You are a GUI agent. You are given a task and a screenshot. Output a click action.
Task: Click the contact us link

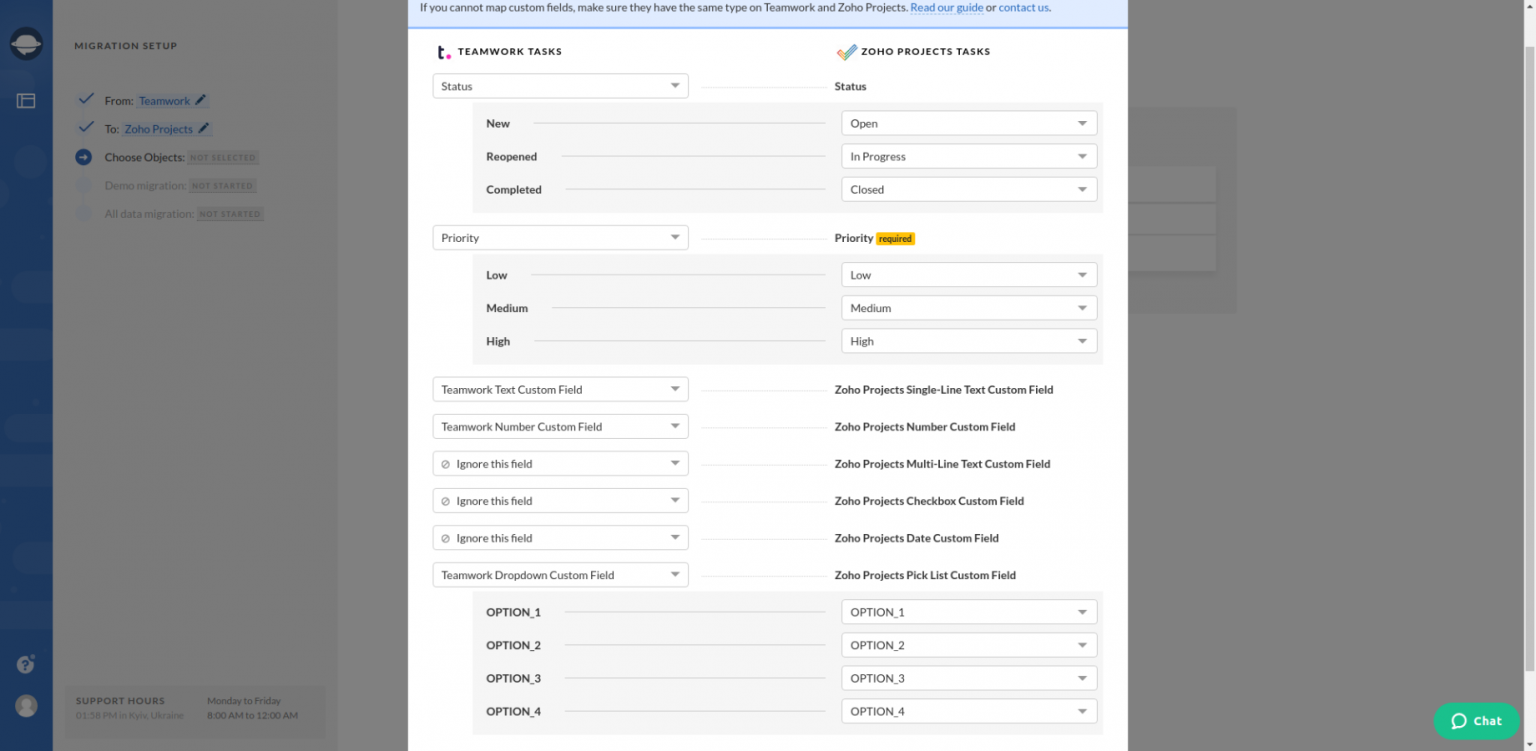pos(1023,8)
